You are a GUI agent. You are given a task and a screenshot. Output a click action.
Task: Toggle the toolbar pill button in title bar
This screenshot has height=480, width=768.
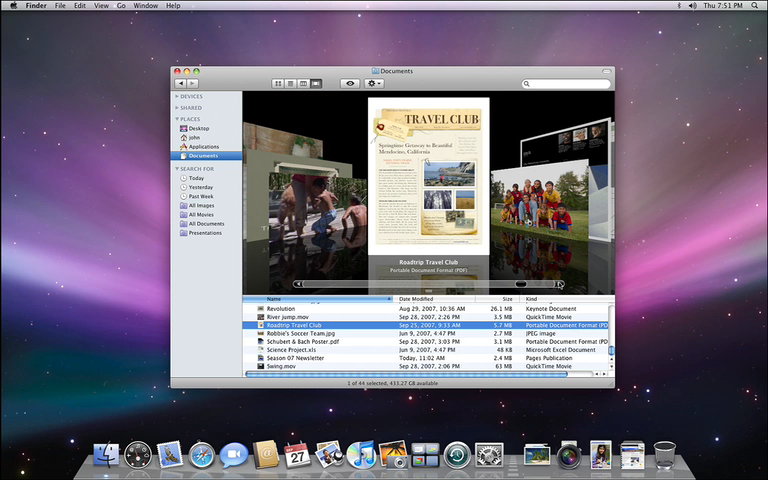(606, 72)
